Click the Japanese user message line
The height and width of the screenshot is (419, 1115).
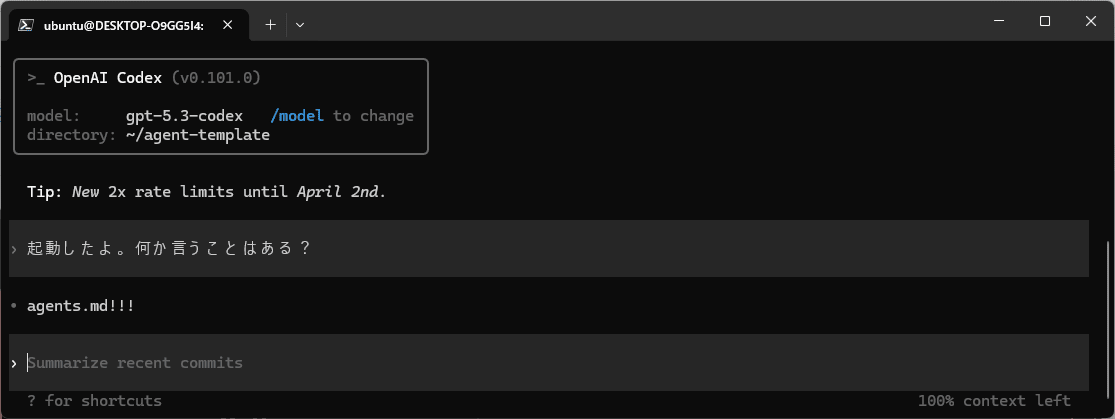click(x=169, y=248)
